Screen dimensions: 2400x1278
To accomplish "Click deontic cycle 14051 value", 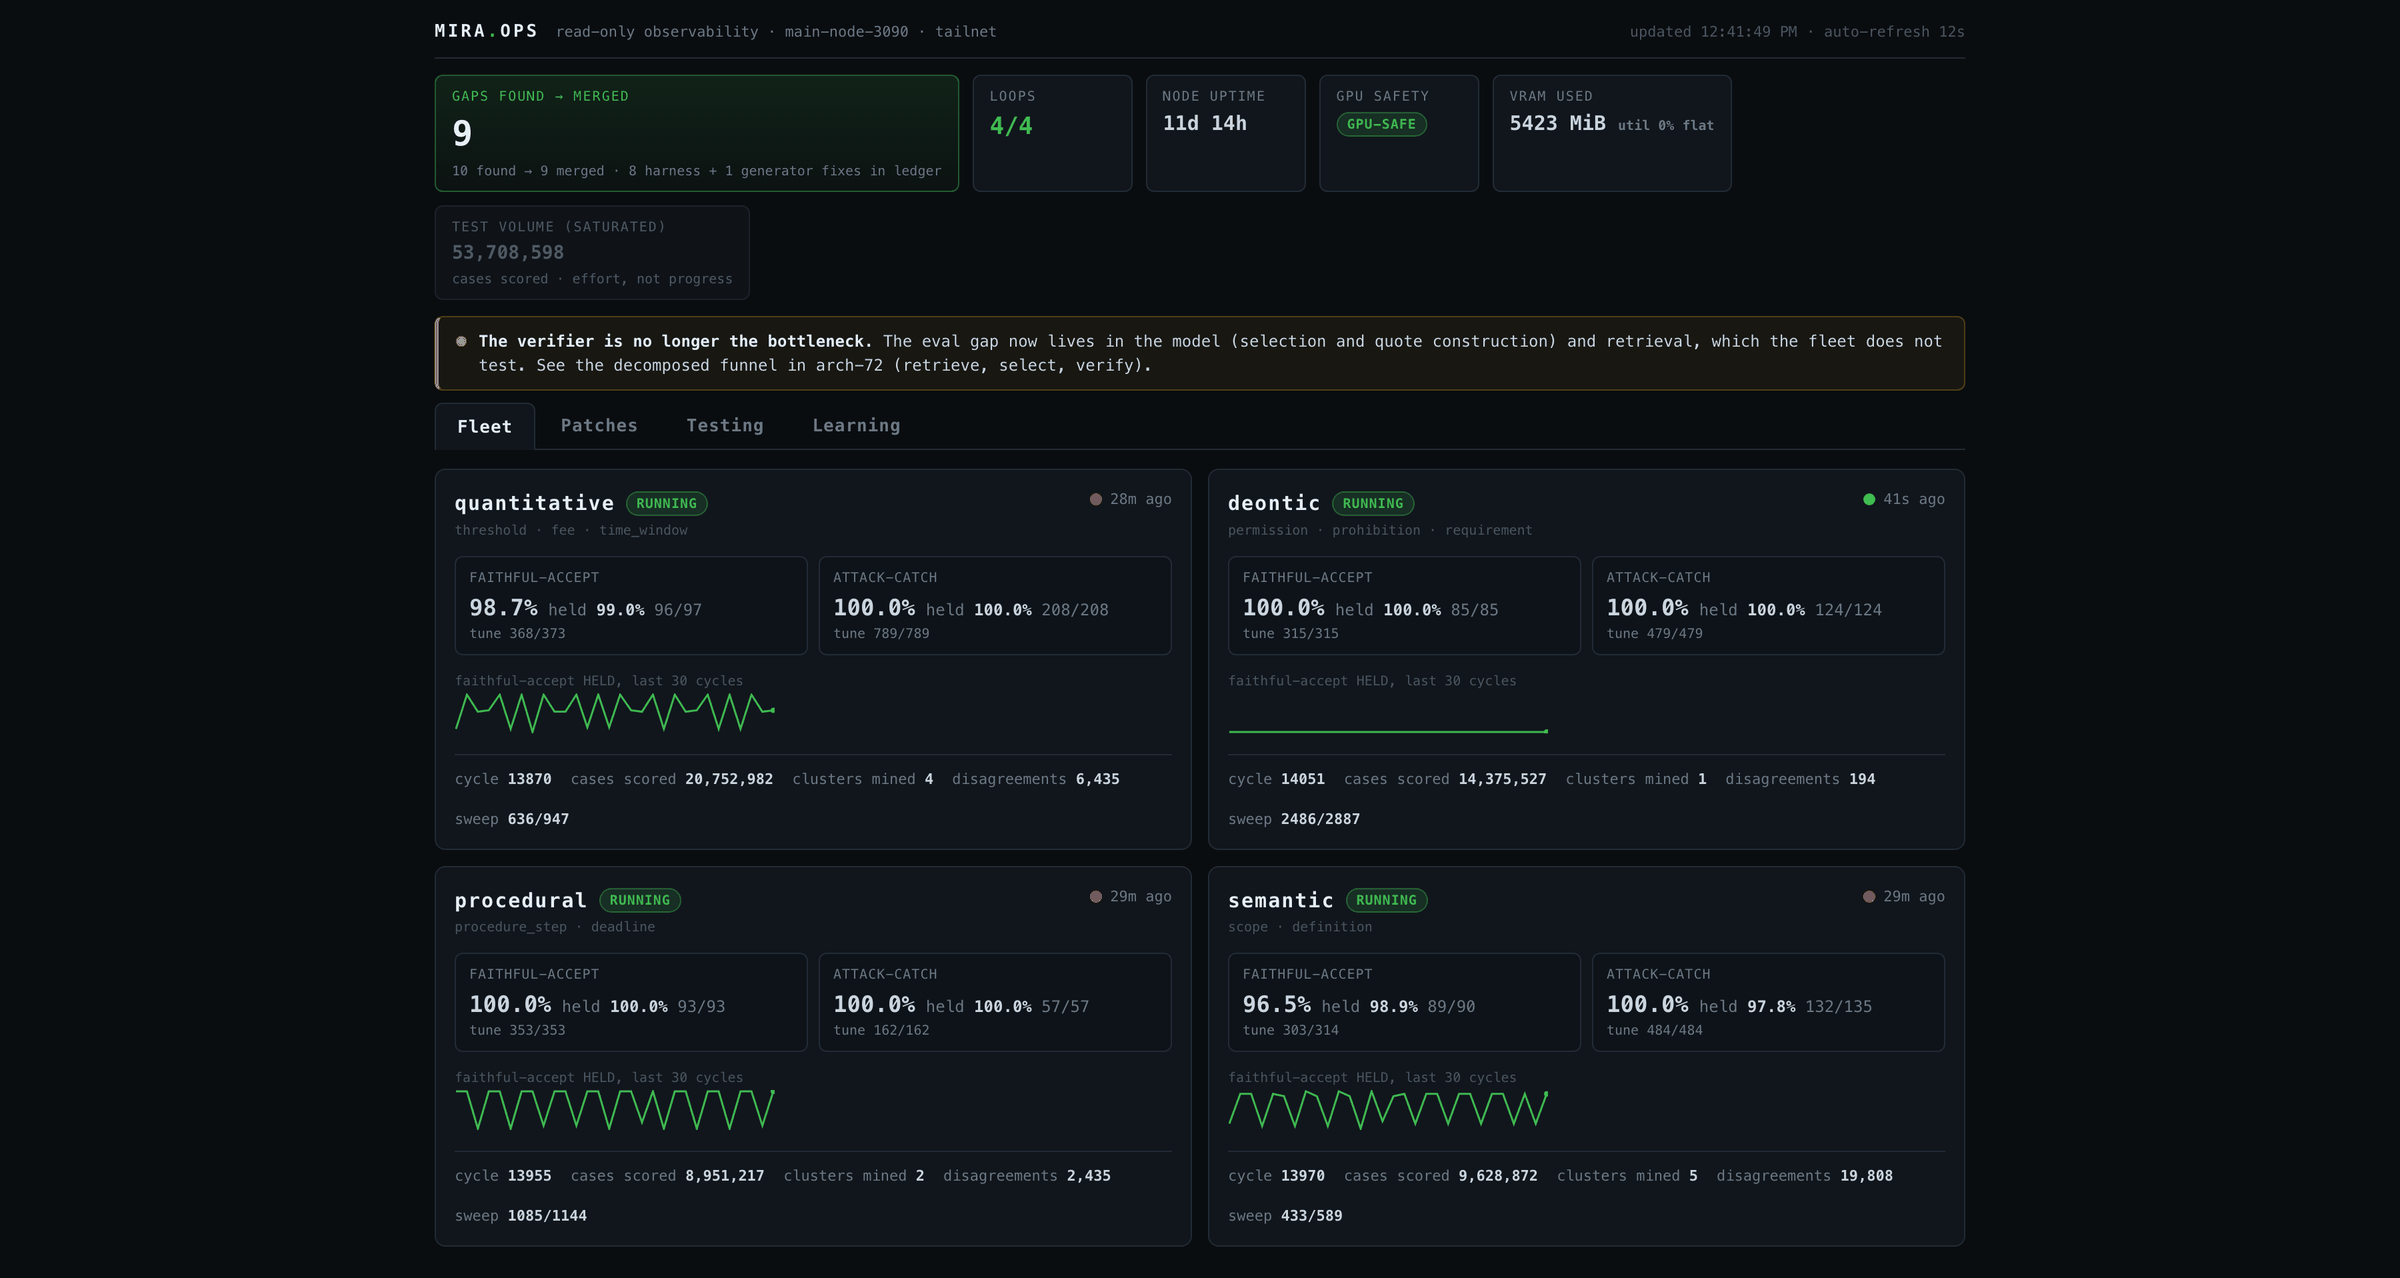I will click(x=1303, y=779).
